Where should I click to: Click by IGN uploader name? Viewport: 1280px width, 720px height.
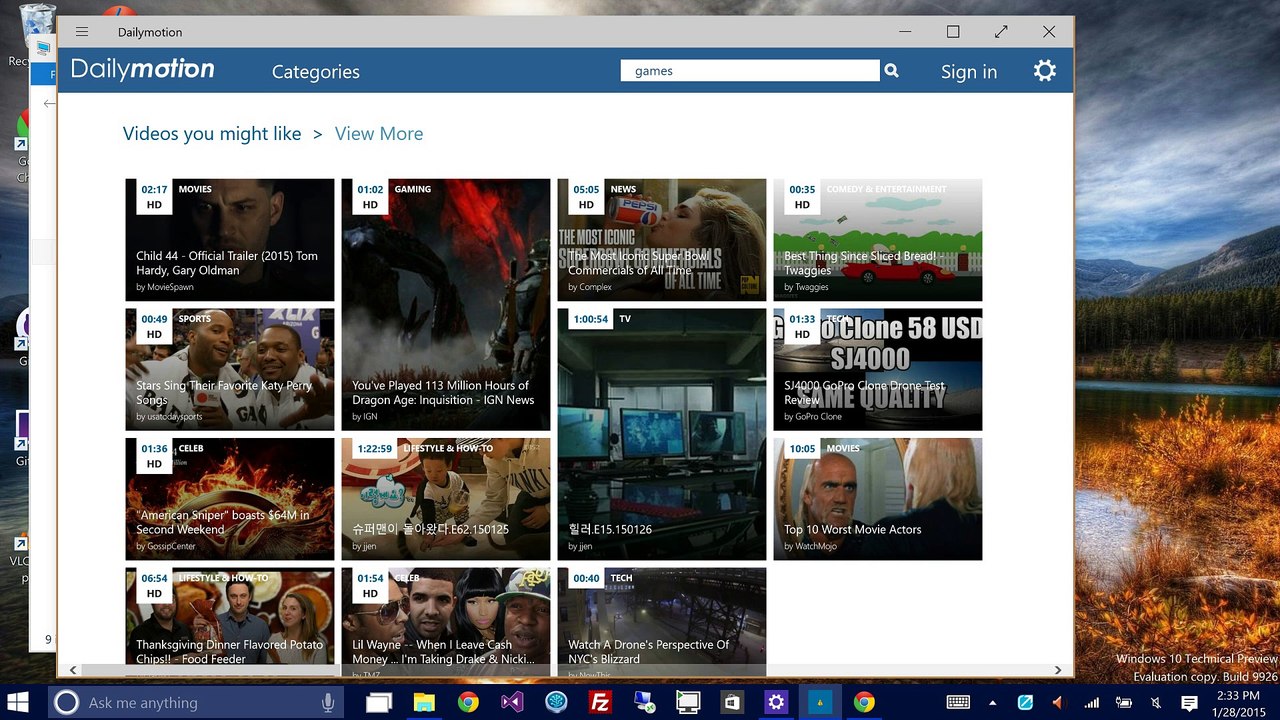[365, 417]
